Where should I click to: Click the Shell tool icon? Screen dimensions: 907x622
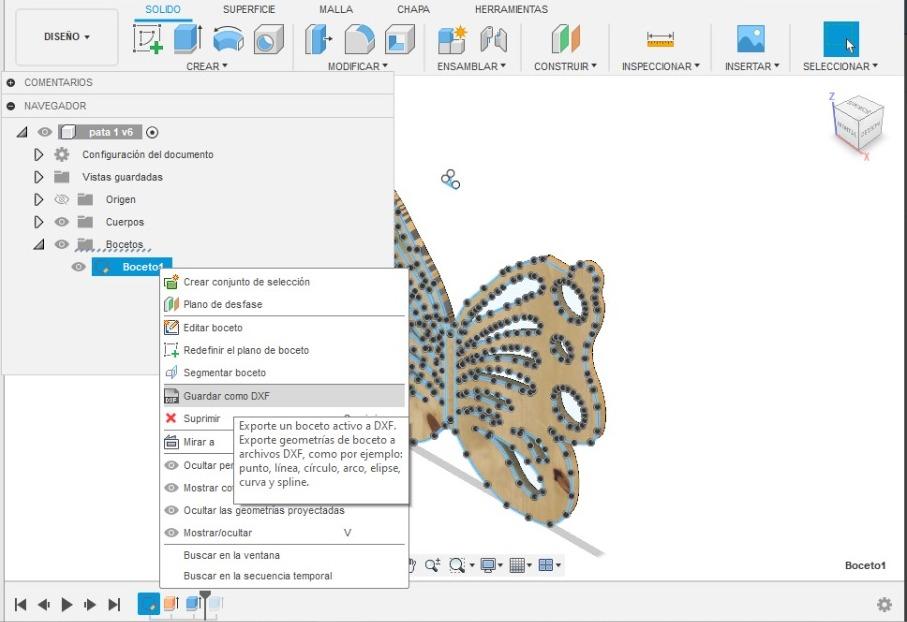400,39
